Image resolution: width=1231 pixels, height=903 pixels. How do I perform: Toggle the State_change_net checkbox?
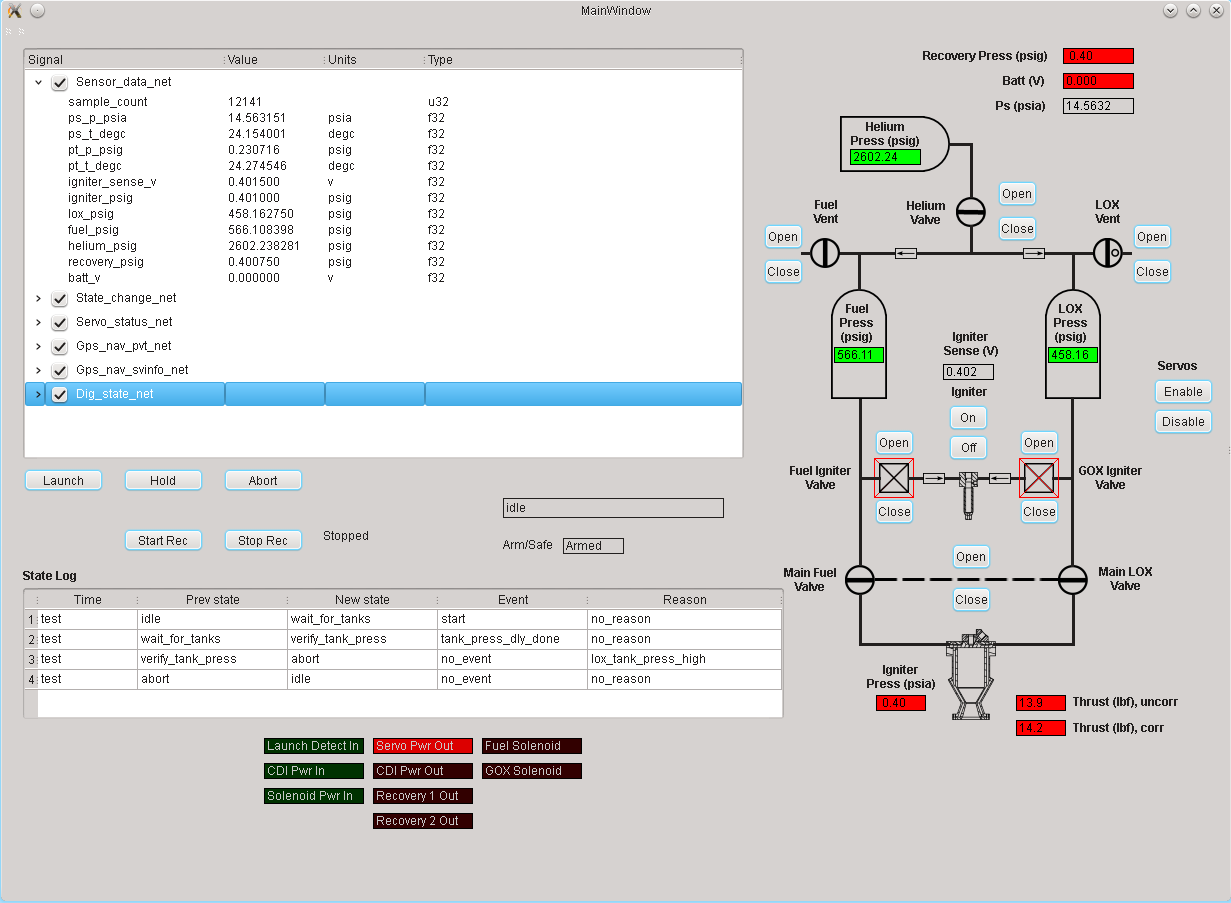pos(60,298)
